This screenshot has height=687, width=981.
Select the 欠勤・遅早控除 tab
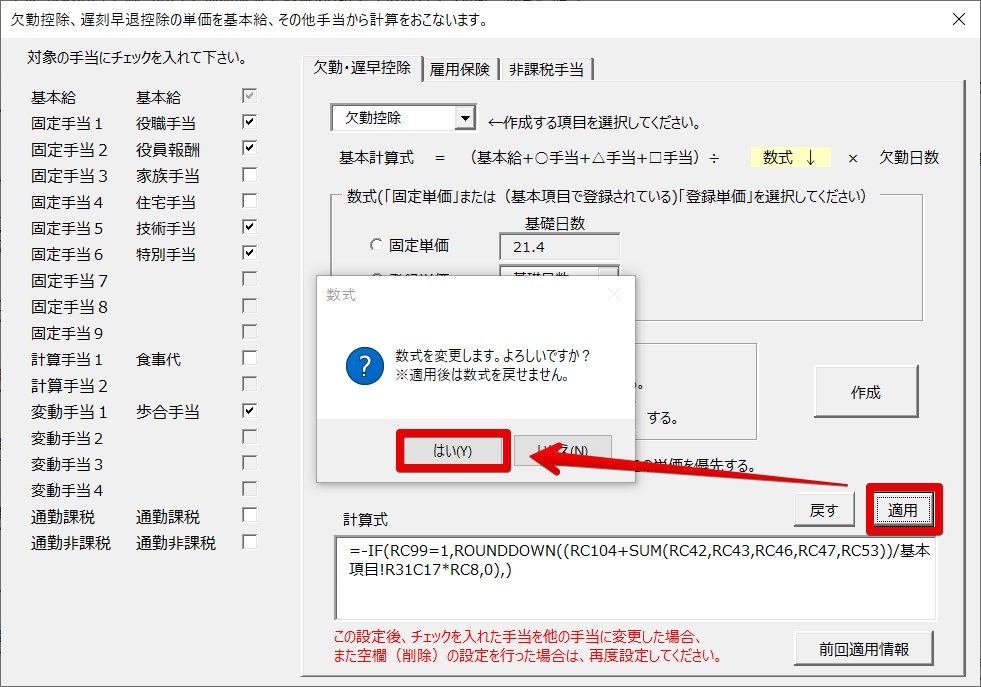click(x=362, y=68)
